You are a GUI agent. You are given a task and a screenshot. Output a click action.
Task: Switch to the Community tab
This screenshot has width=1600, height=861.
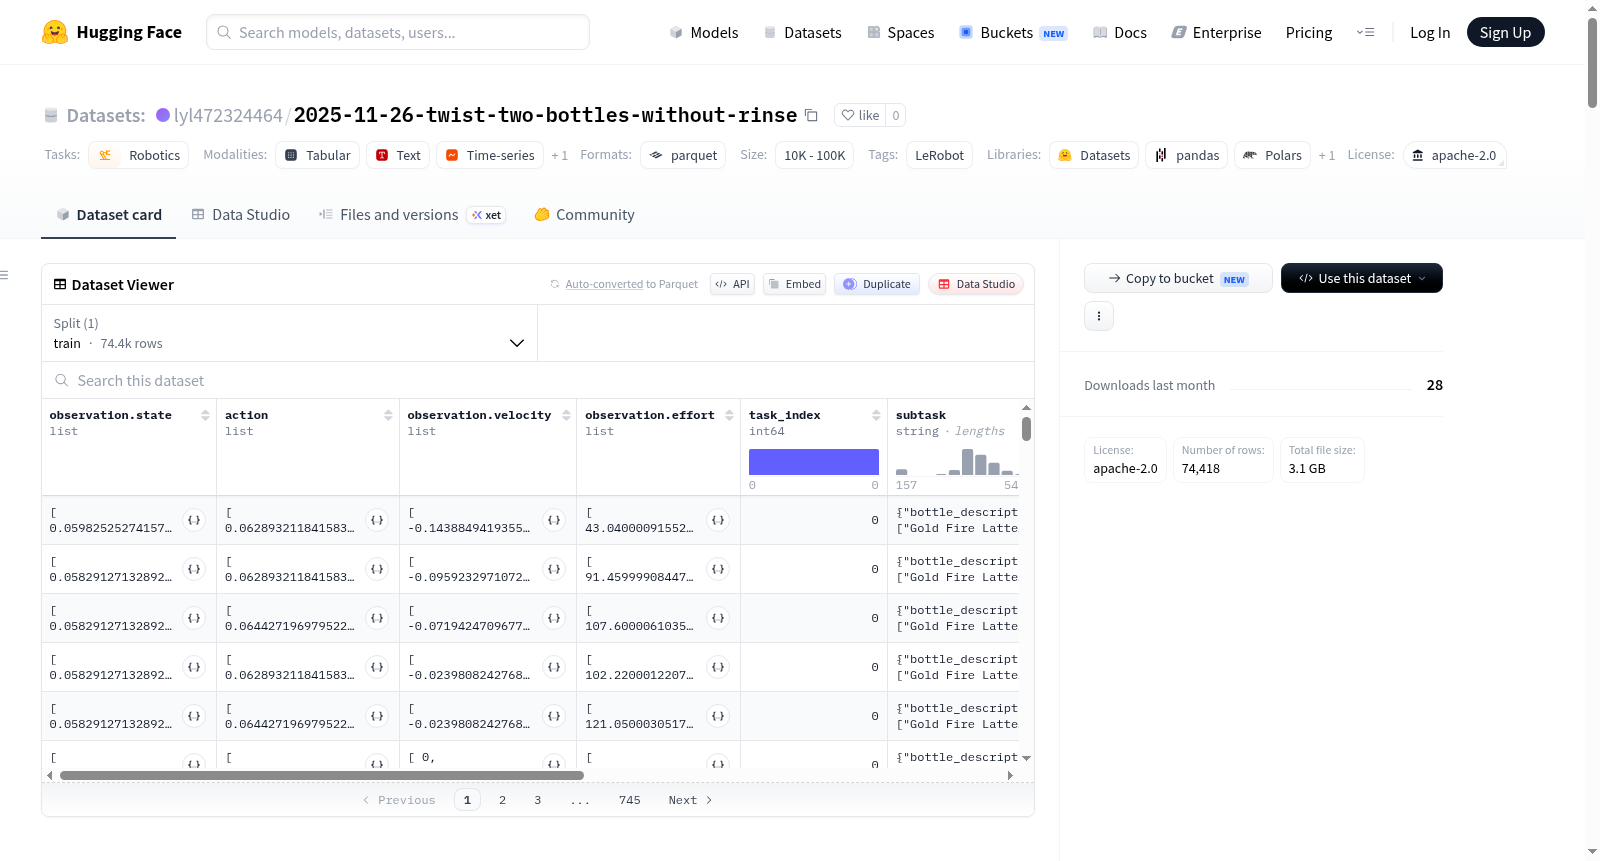584,215
